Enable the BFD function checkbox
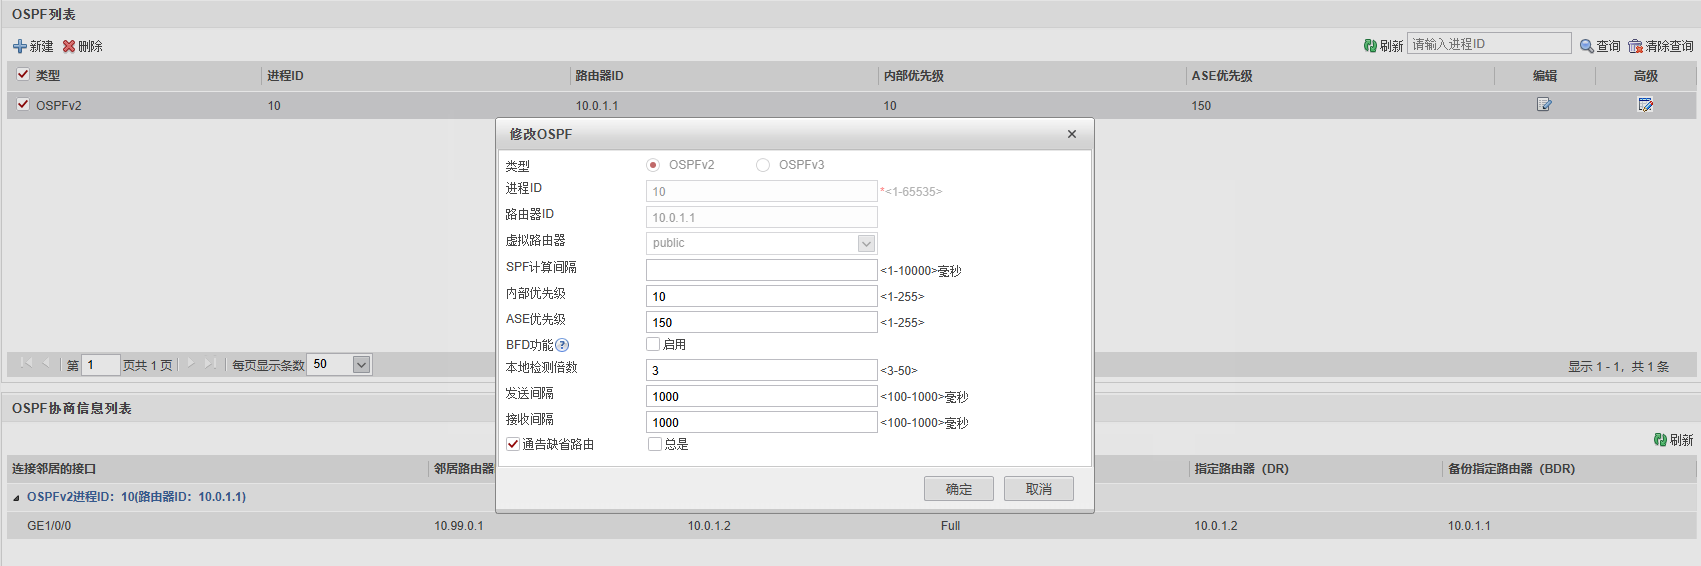This screenshot has height=566, width=1701. coord(653,344)
